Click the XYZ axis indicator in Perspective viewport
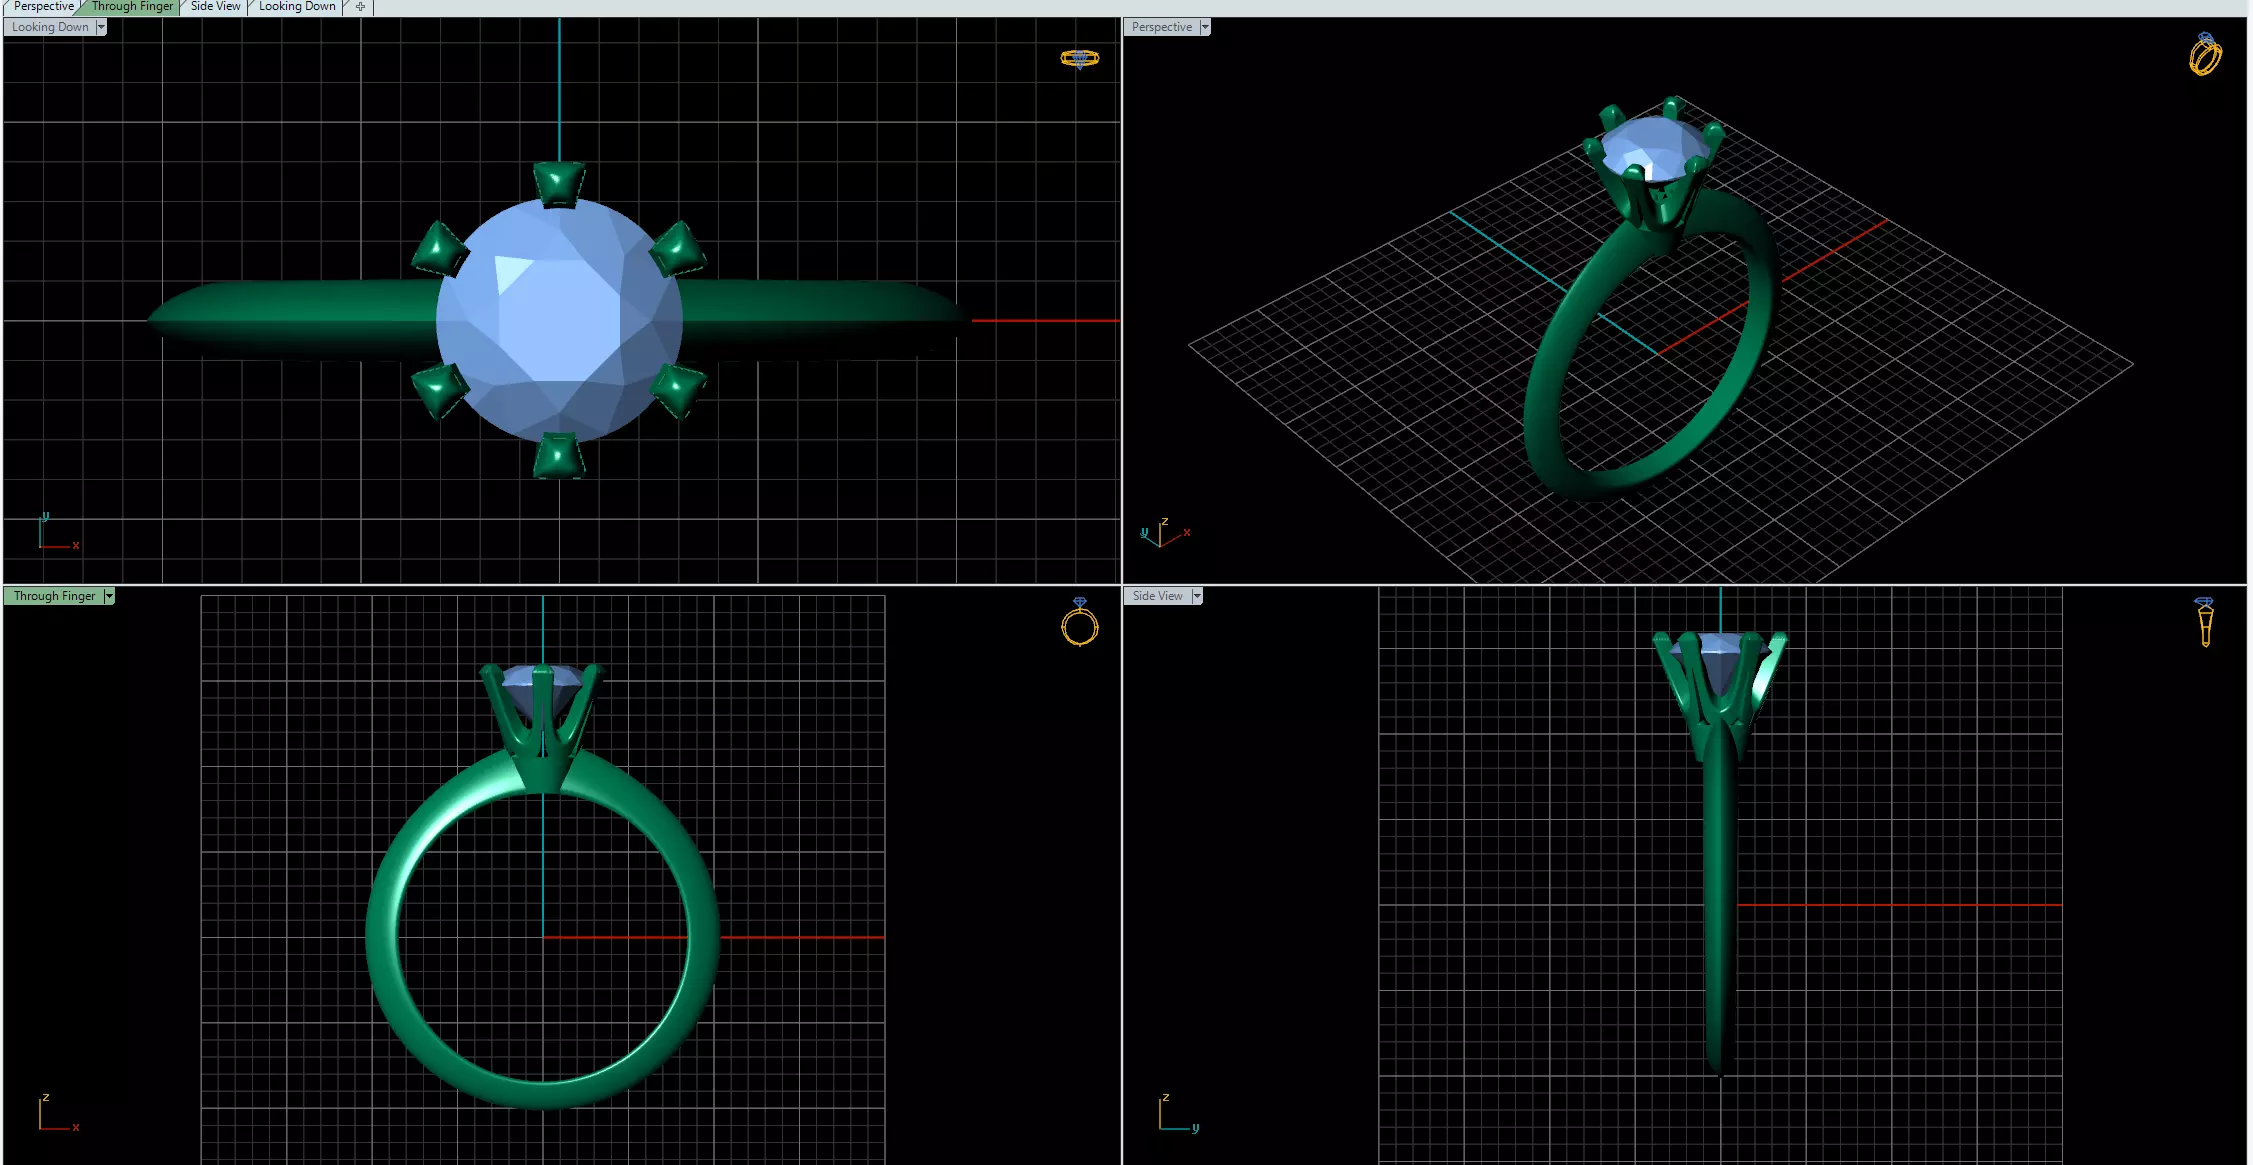The width and height of the screenshot is (2253, 1165). (1165, 532)
